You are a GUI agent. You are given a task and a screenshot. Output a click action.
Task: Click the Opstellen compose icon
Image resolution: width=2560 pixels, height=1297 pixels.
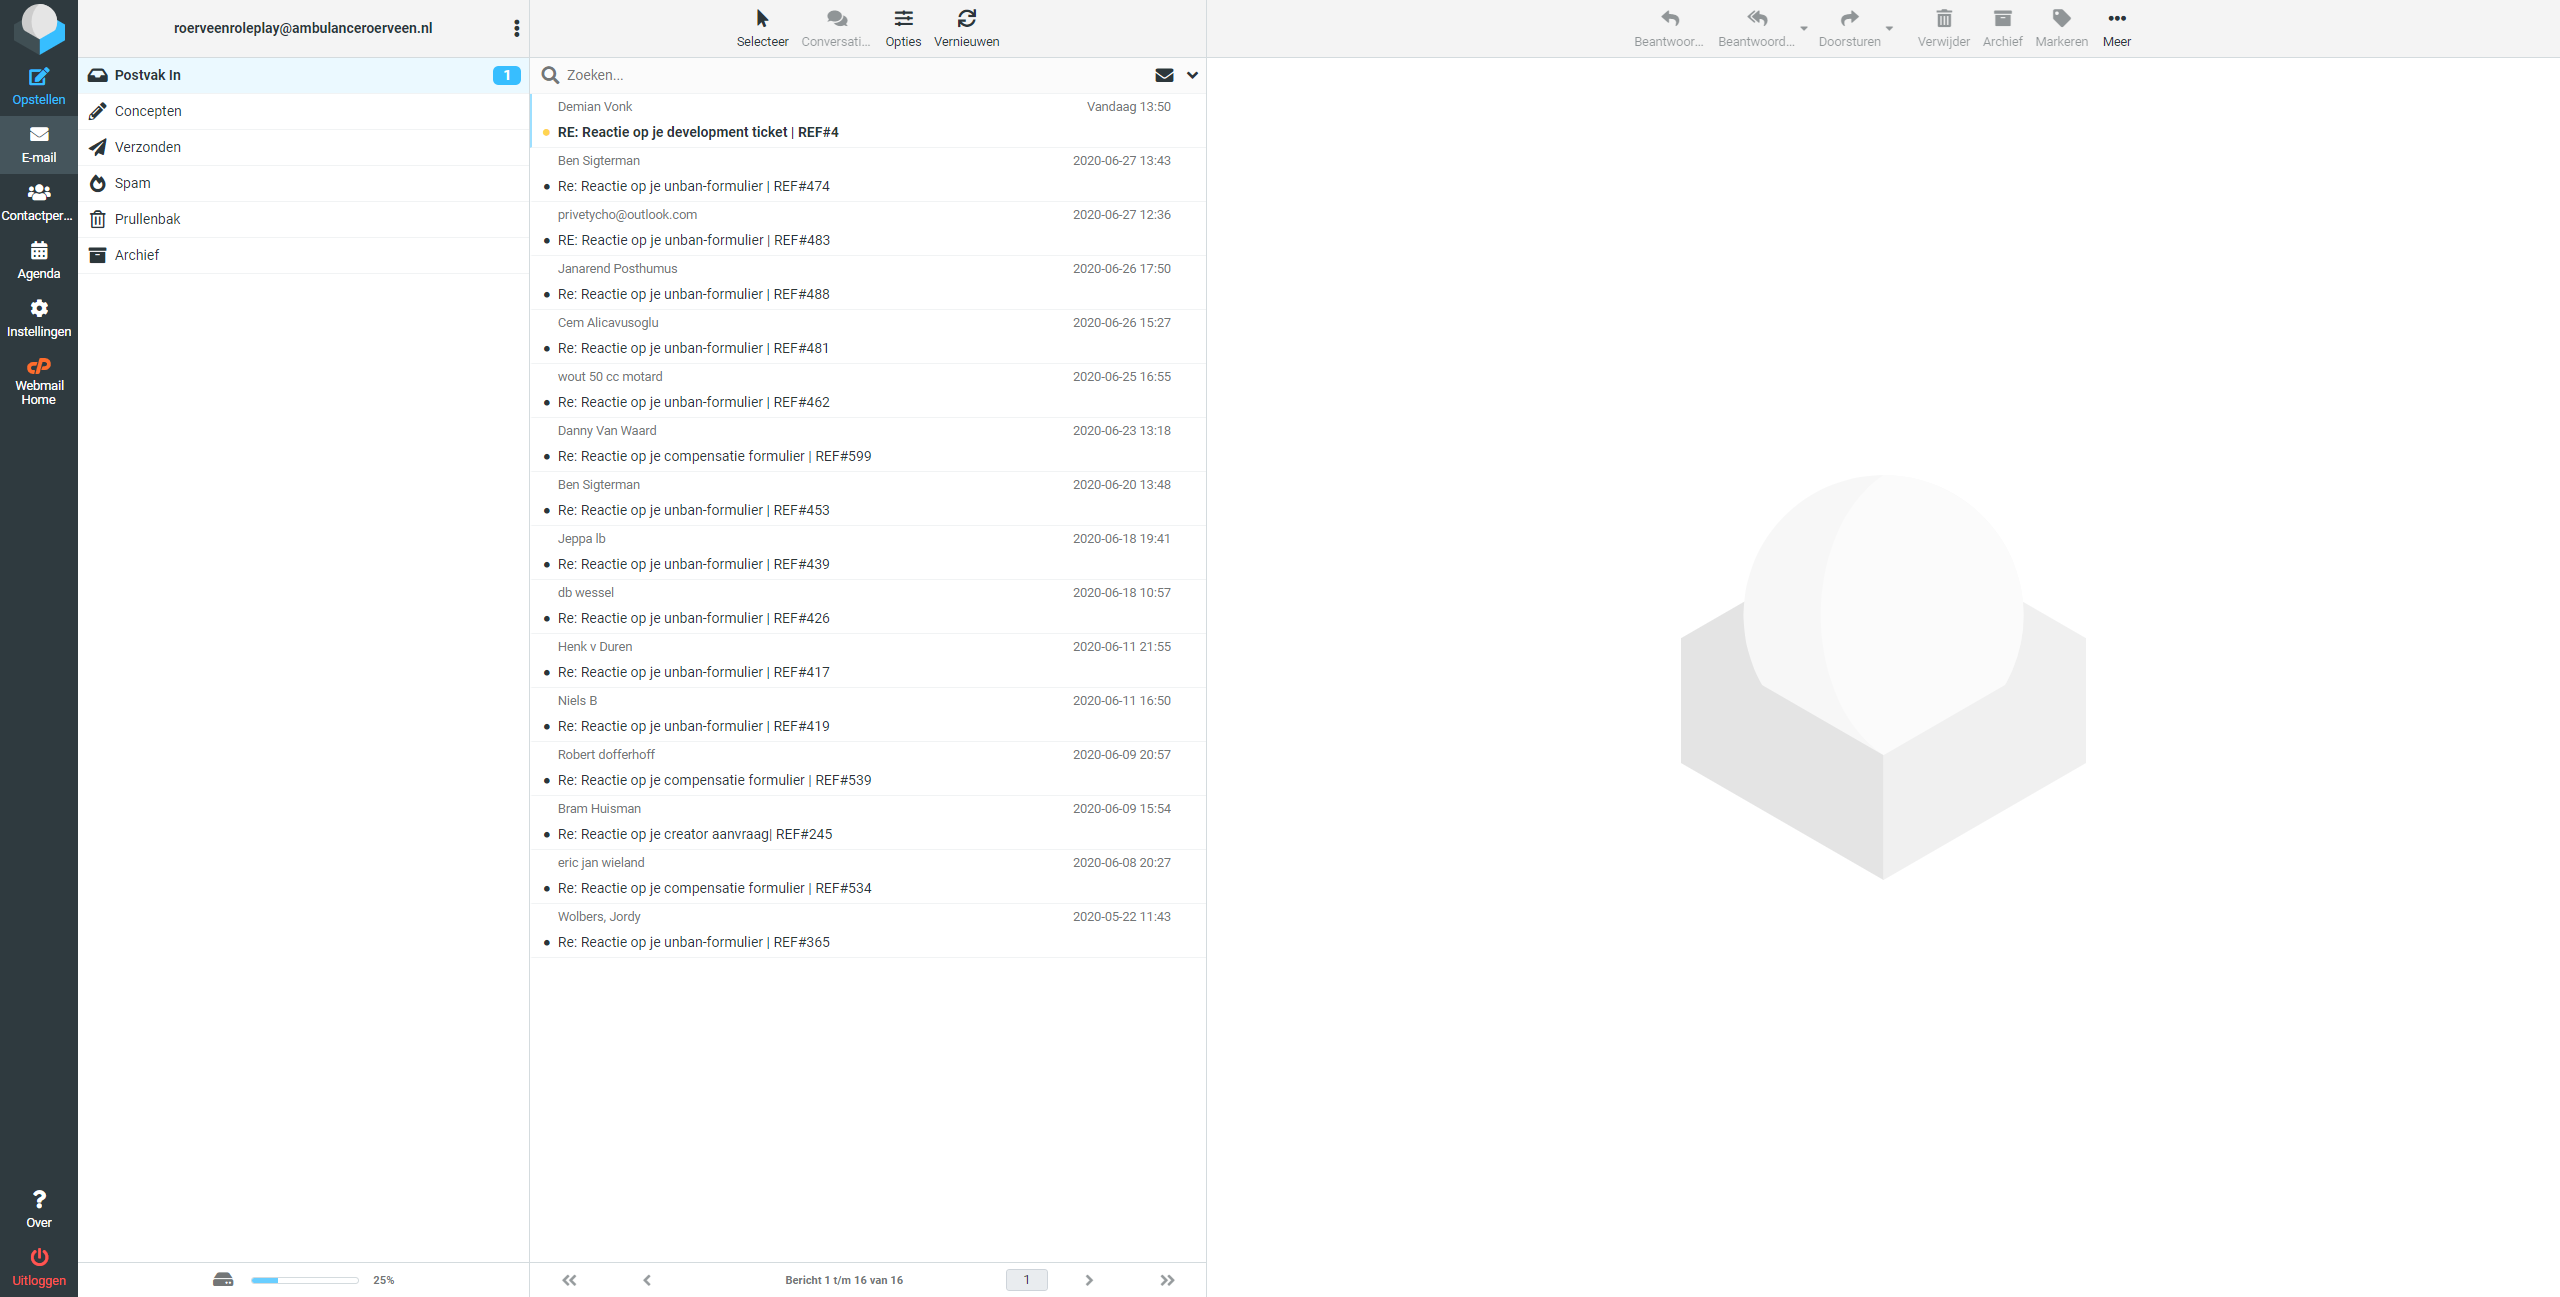pos(38,77)
